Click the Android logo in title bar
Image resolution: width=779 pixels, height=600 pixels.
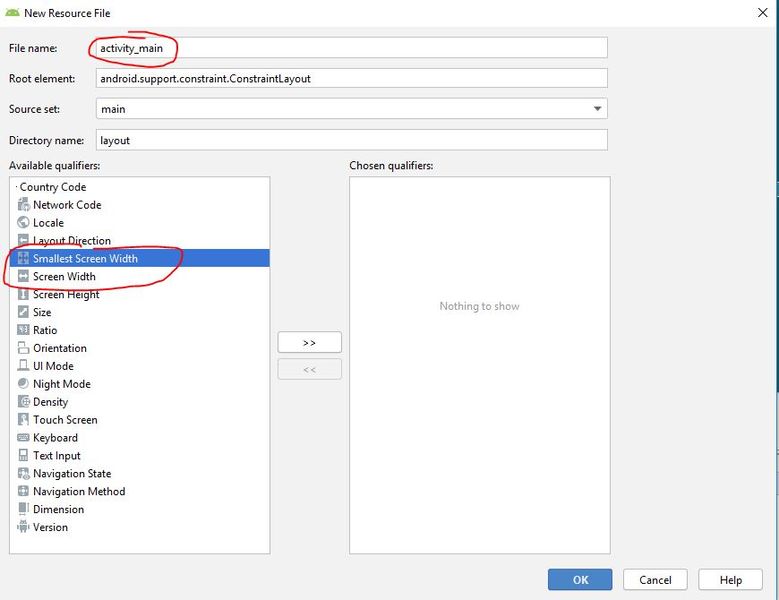coord(12,12)
